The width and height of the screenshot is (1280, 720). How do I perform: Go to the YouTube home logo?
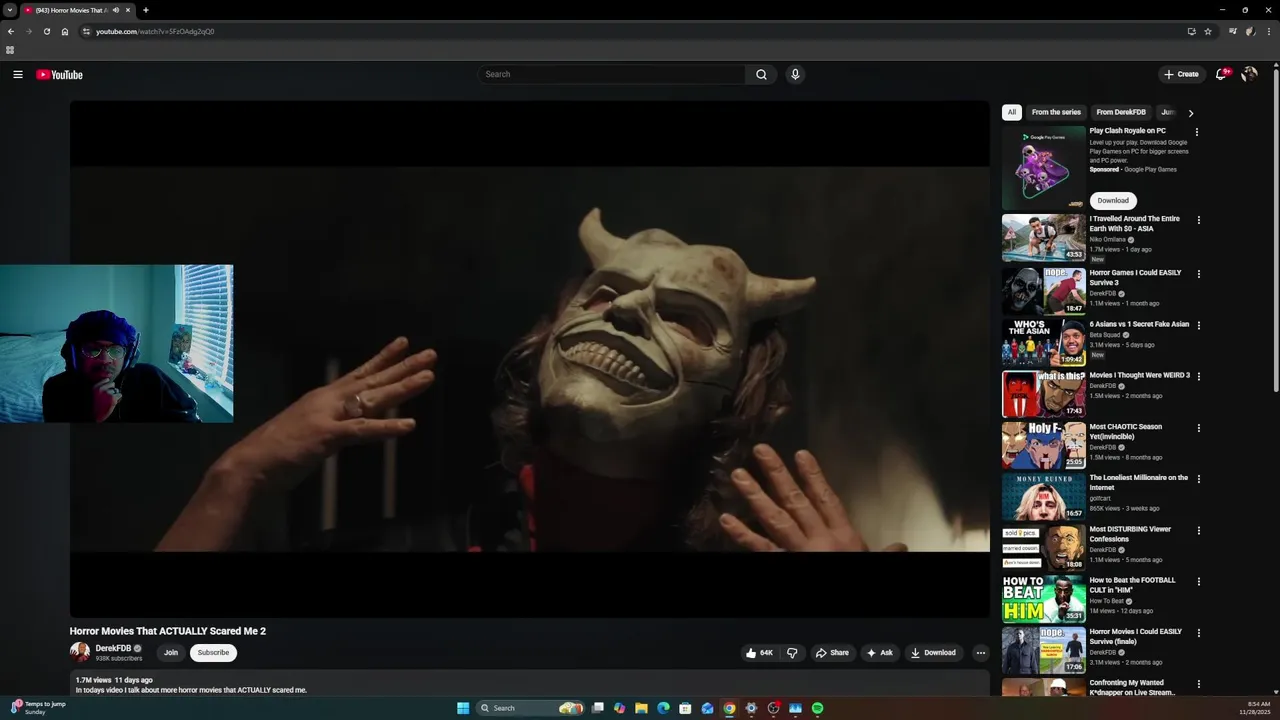[x=59, y=75]
